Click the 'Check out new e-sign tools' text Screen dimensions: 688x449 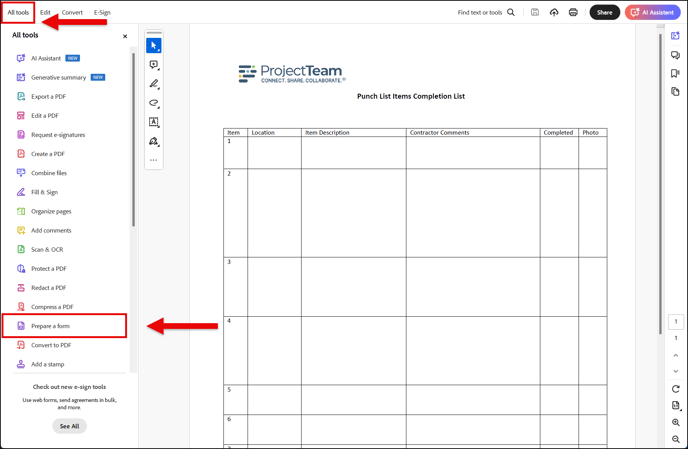[x=69, y=387]
